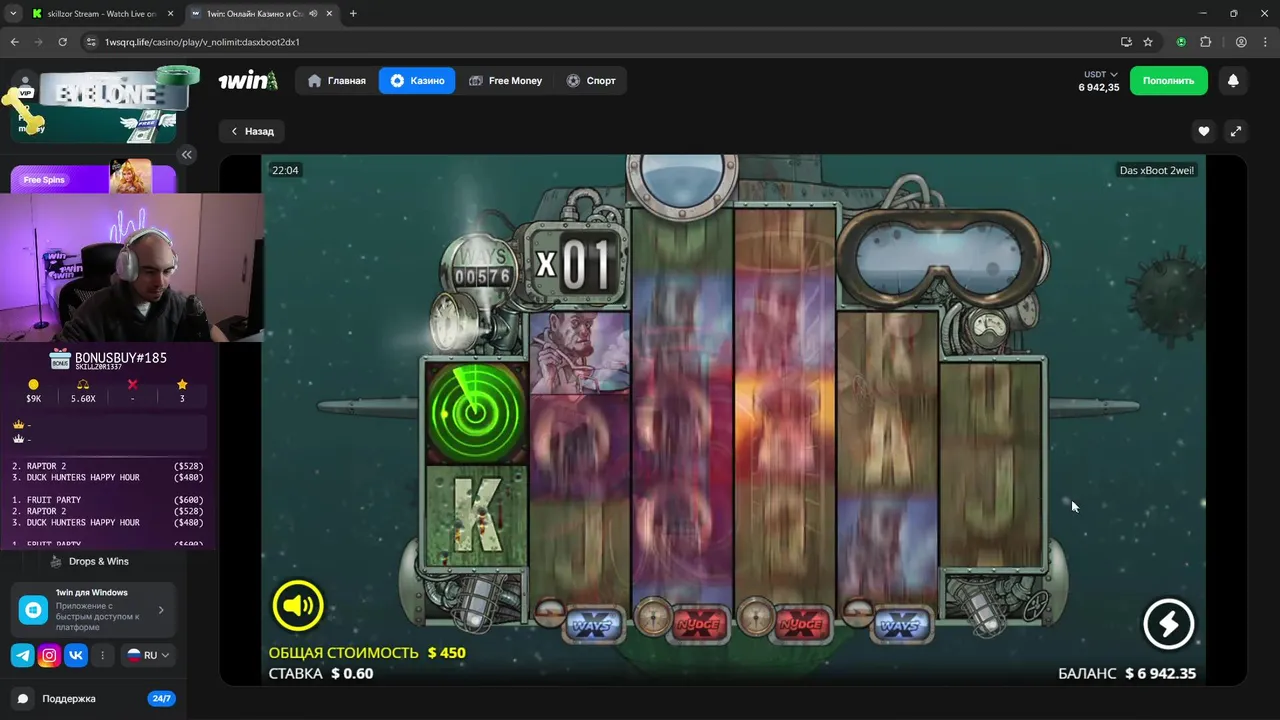The width and height of the screenshot is (1280, 720).
Task: Open the VK social link
Action: 76,656
